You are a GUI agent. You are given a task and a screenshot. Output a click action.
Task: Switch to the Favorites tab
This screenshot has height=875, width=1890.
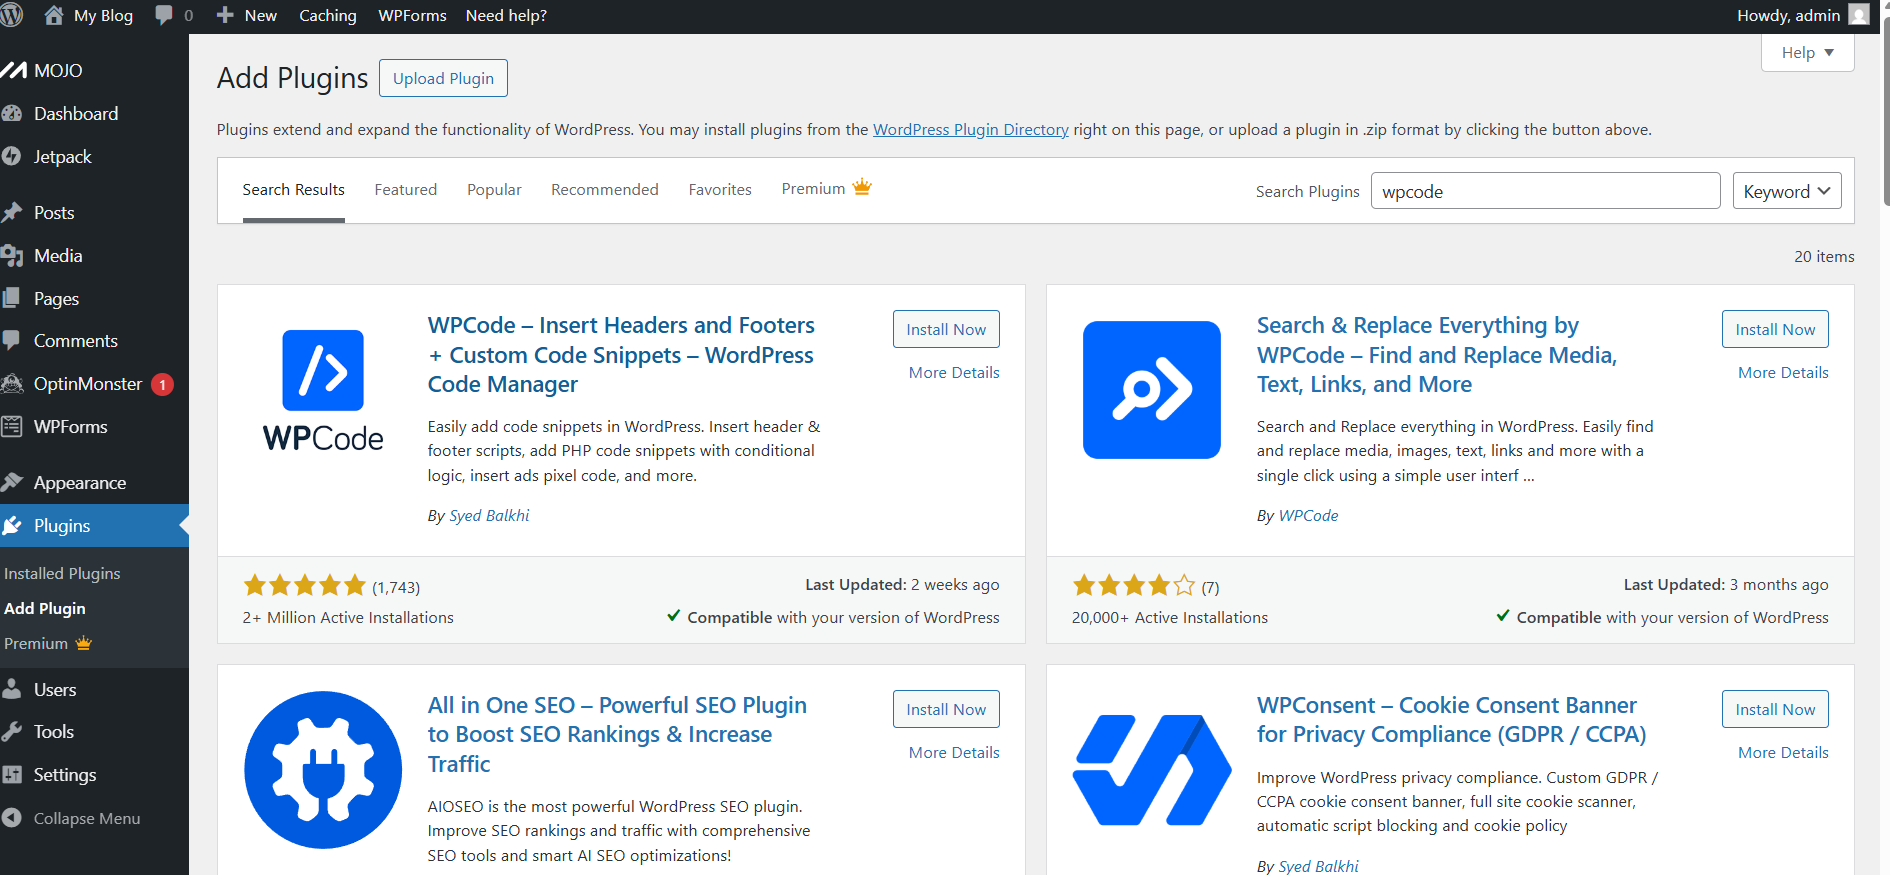720,189
